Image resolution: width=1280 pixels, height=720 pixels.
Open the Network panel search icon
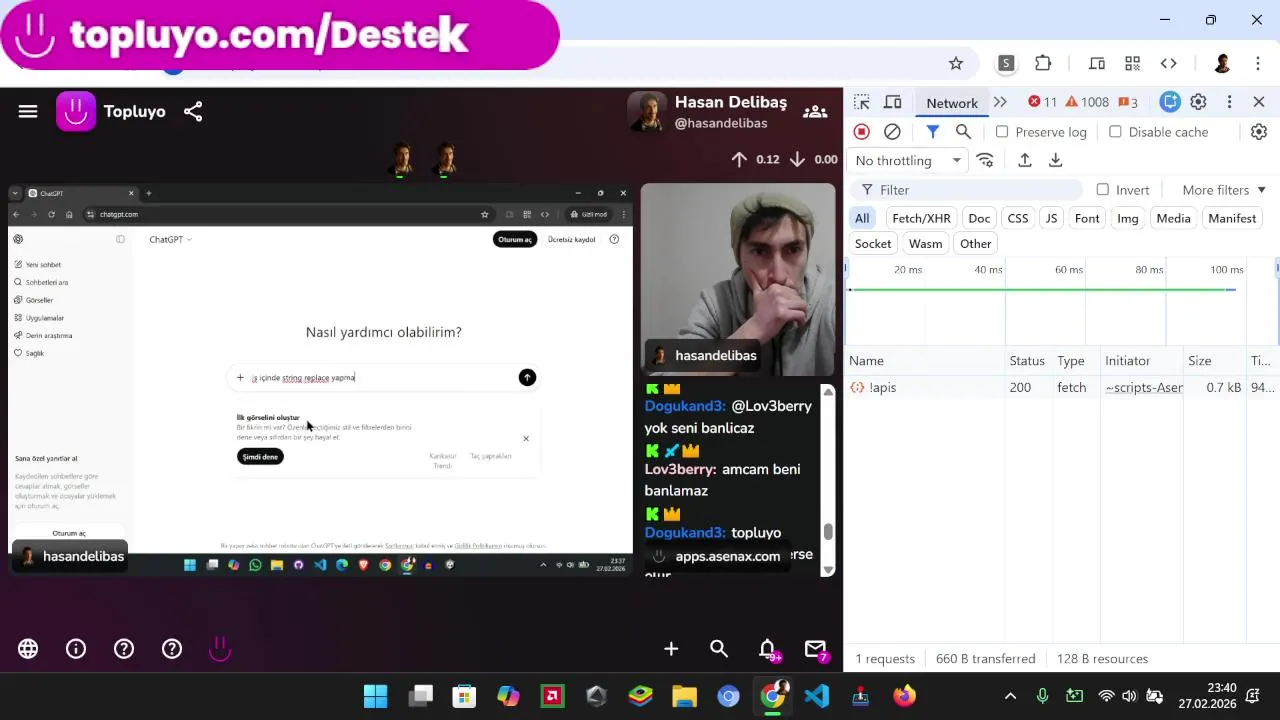pos(963,132)
